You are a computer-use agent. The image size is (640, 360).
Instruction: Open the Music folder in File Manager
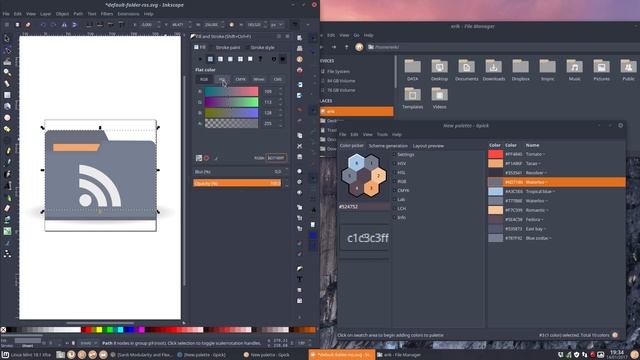[574, 70]
